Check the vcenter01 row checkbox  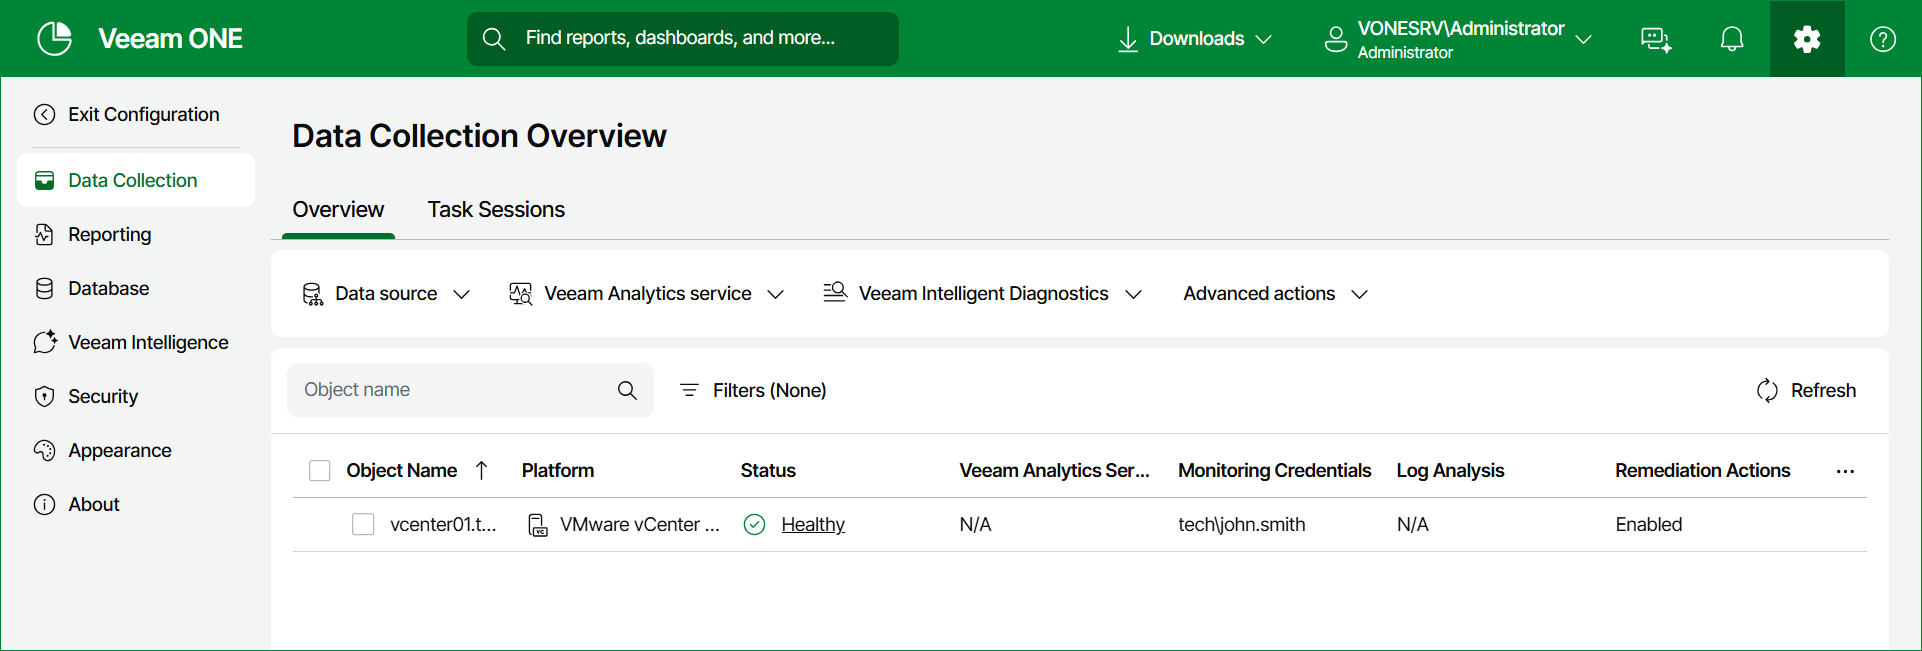(x=363, y=524)
